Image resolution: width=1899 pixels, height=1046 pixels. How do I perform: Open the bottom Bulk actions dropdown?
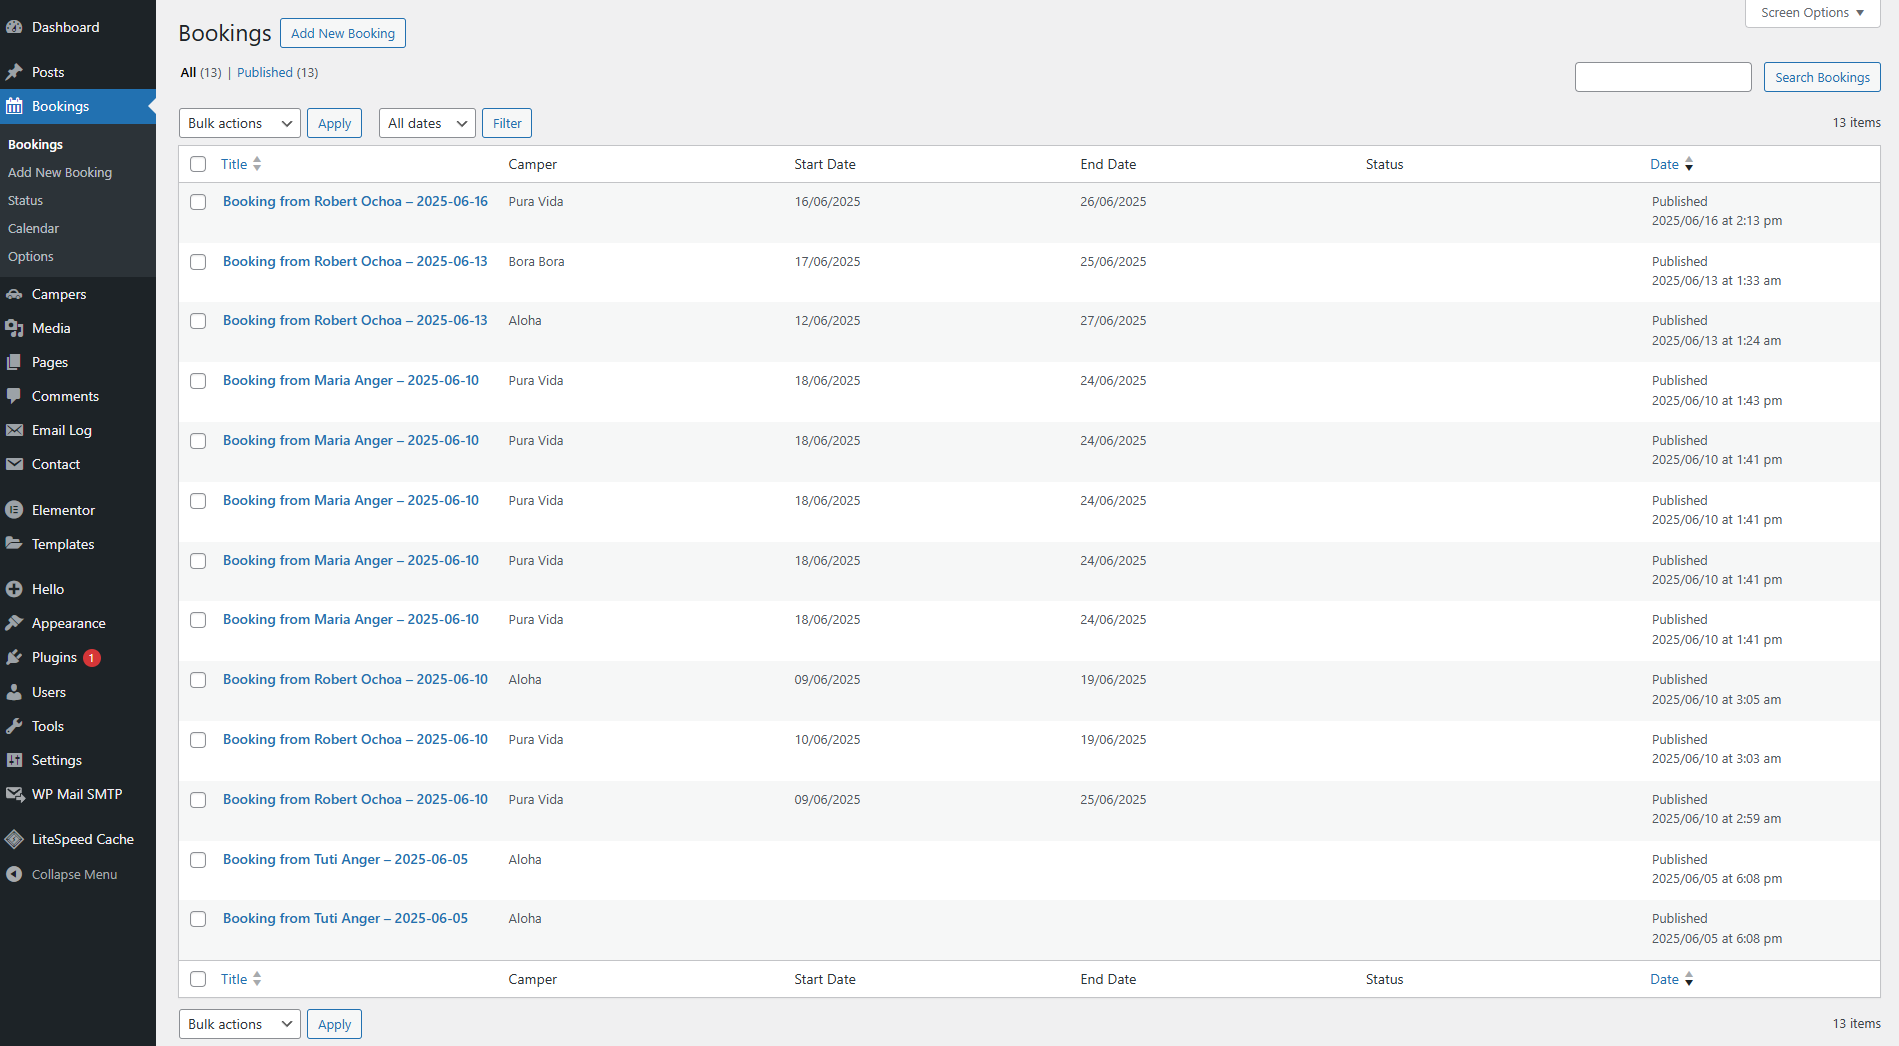tap(240, 1024)
